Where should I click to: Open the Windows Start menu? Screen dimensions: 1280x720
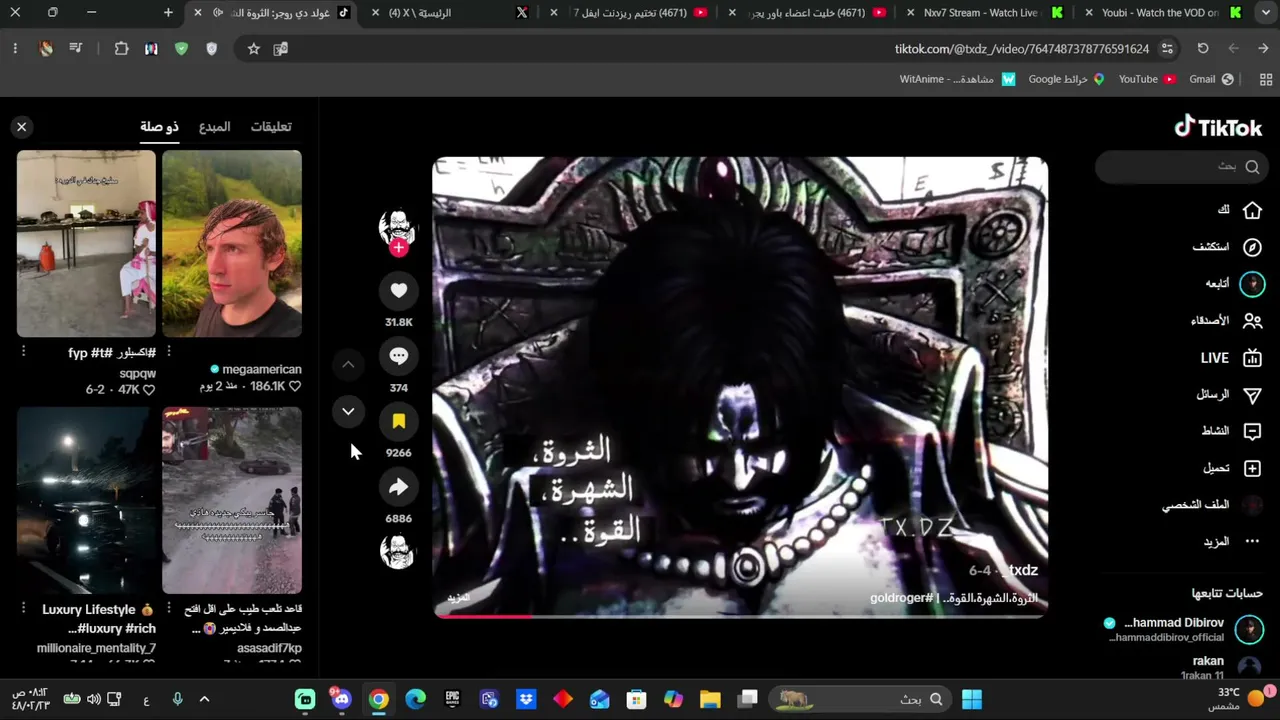(972, 700)
